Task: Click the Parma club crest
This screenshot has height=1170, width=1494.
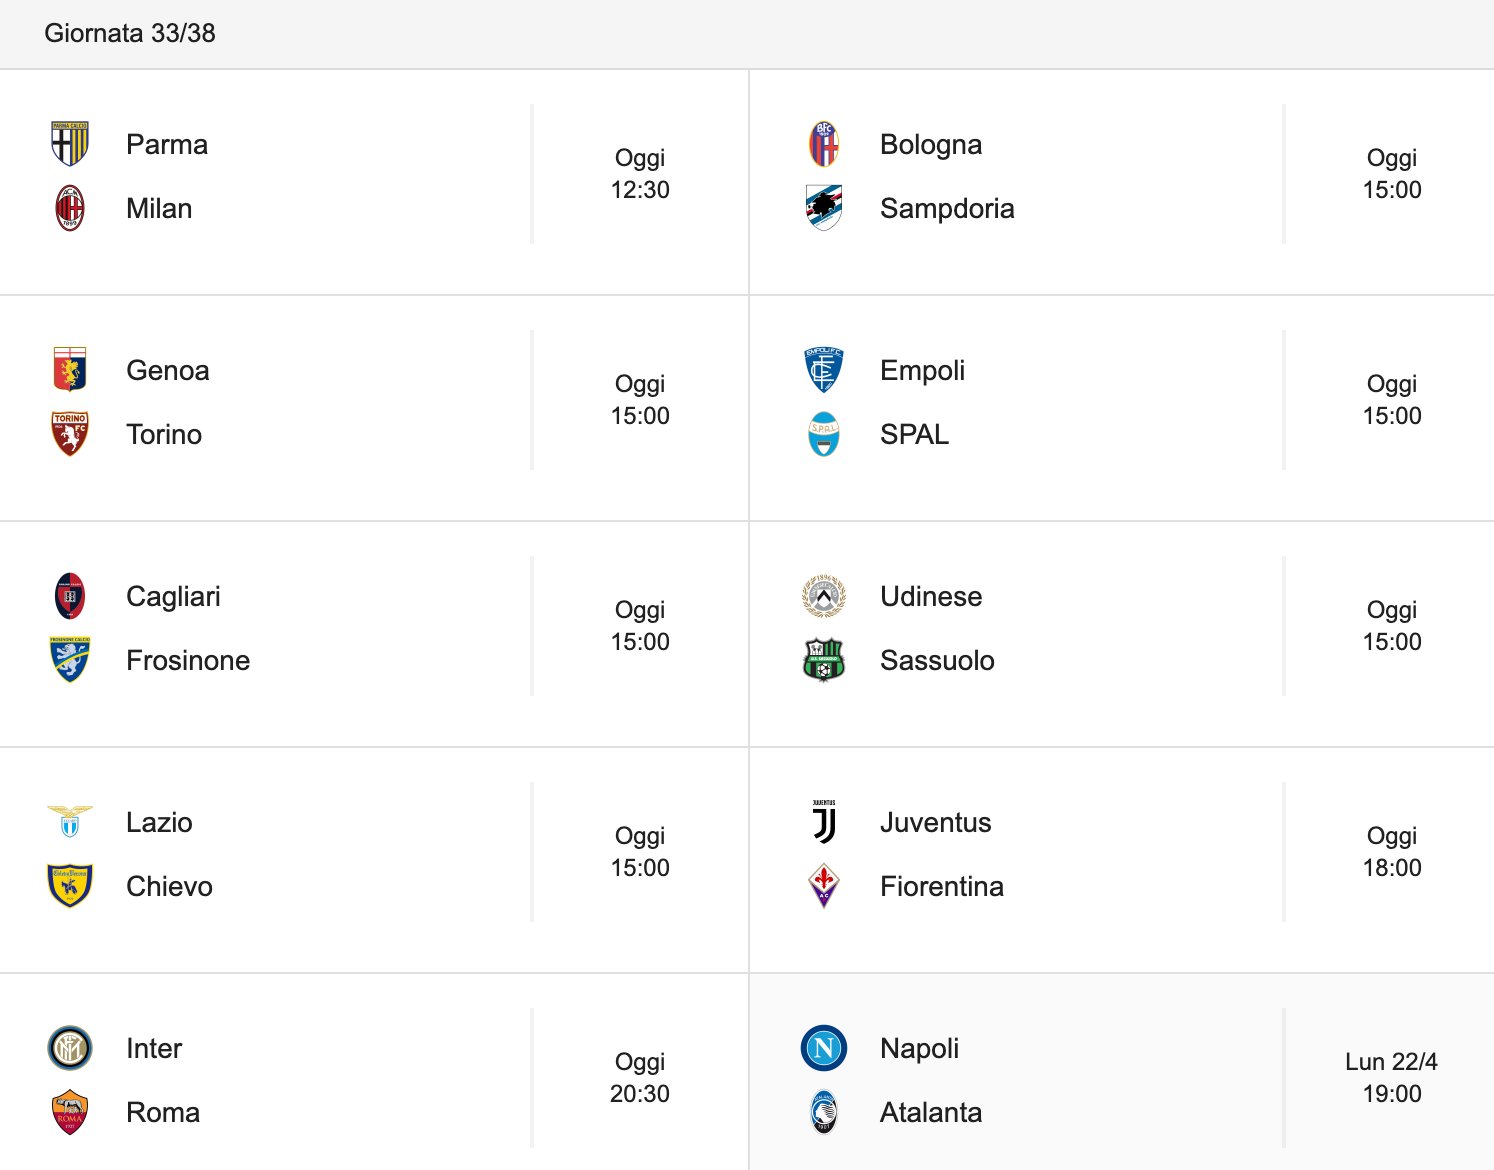Action: point(70,144)
